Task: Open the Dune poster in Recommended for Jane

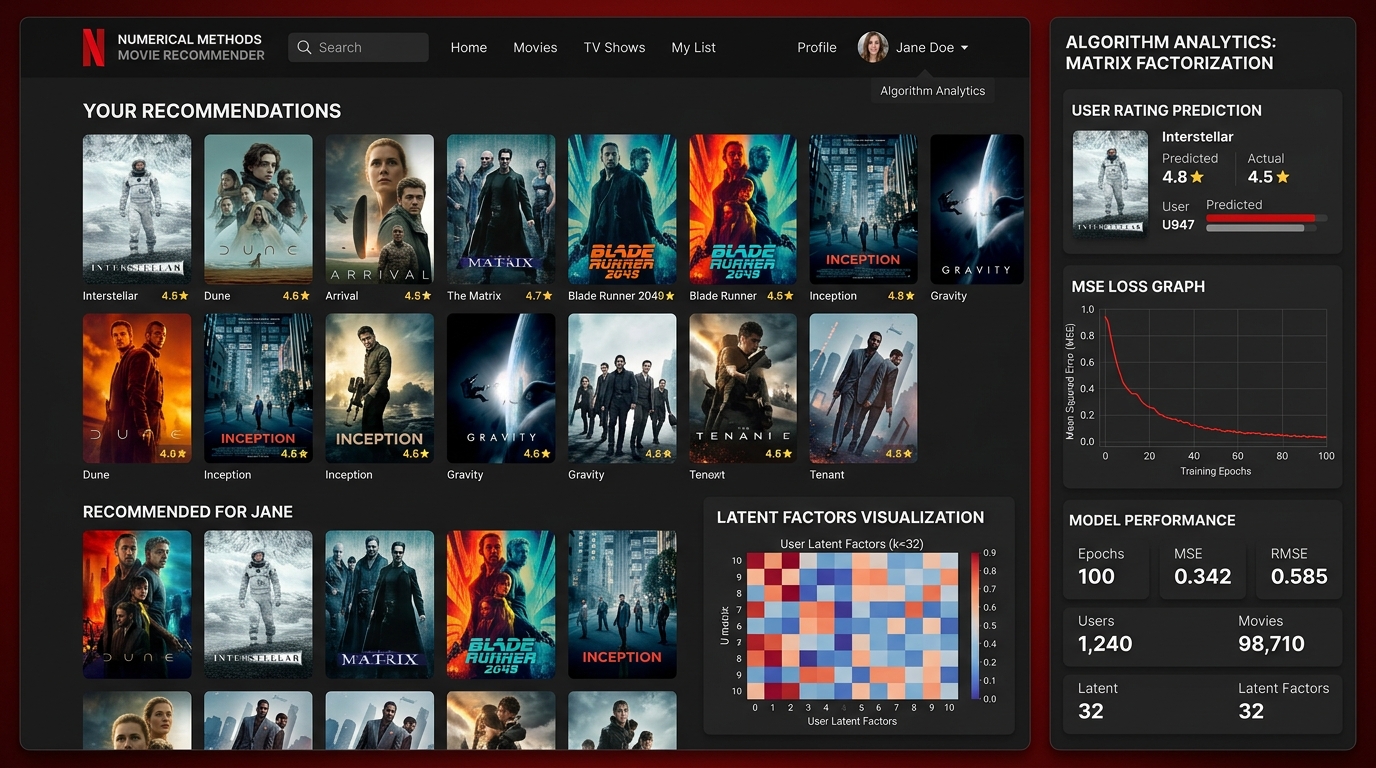Action: click(137, 605)
